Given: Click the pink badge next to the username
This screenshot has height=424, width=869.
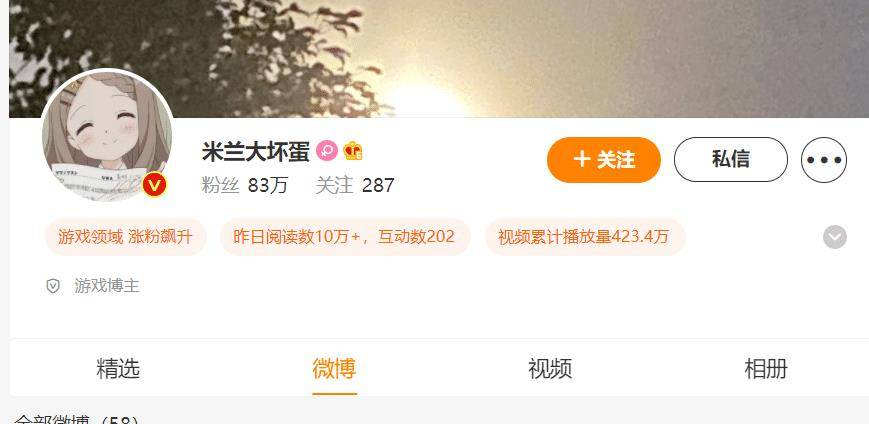Looking at the screenshot, I should (327, 150).
